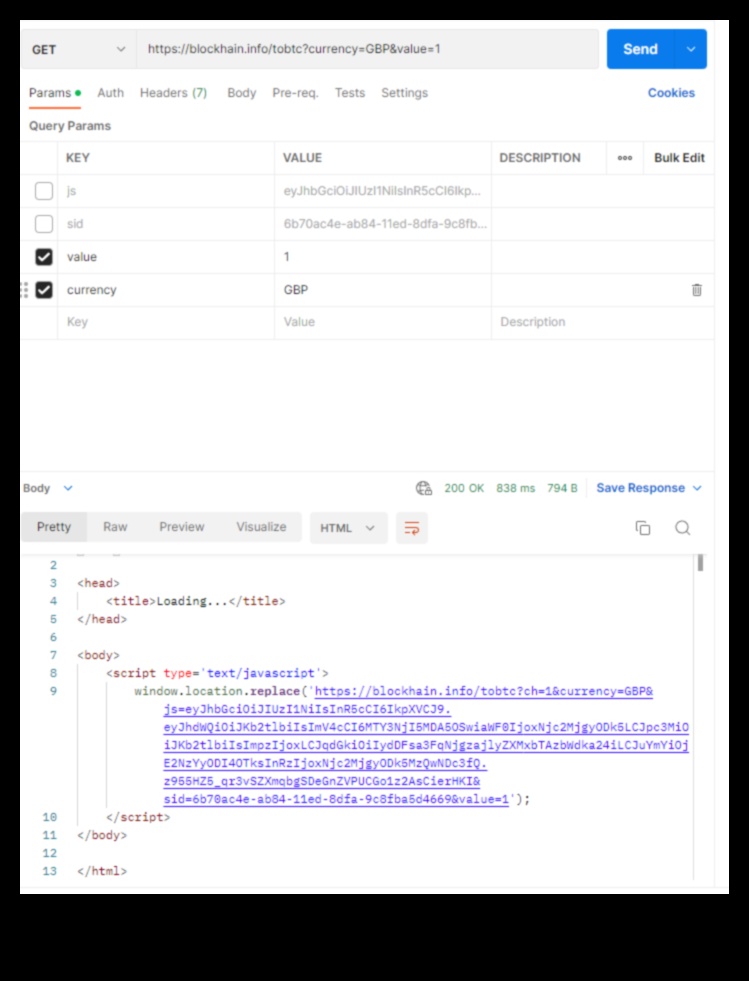Select the Raw response view tab
Screen dimensions: 749x981
pyautogui.click(x=115, y=527)
